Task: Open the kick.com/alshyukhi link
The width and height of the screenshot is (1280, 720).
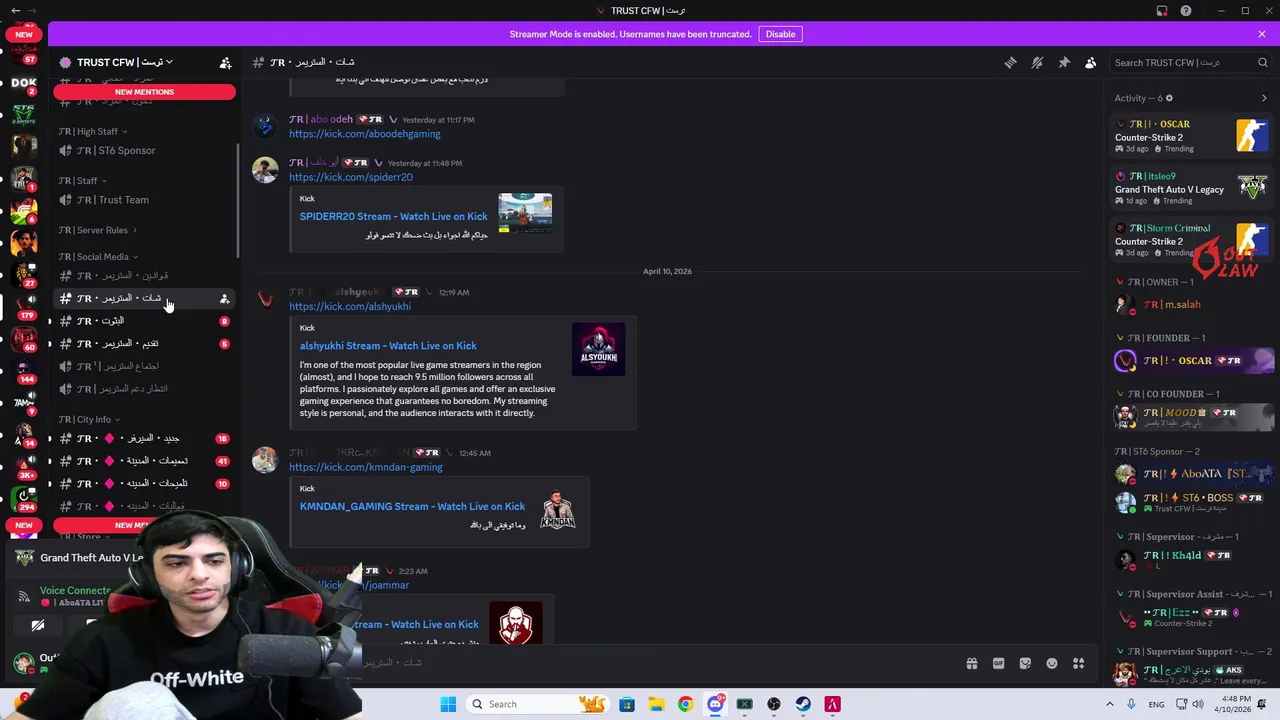Action: [349, 307]
